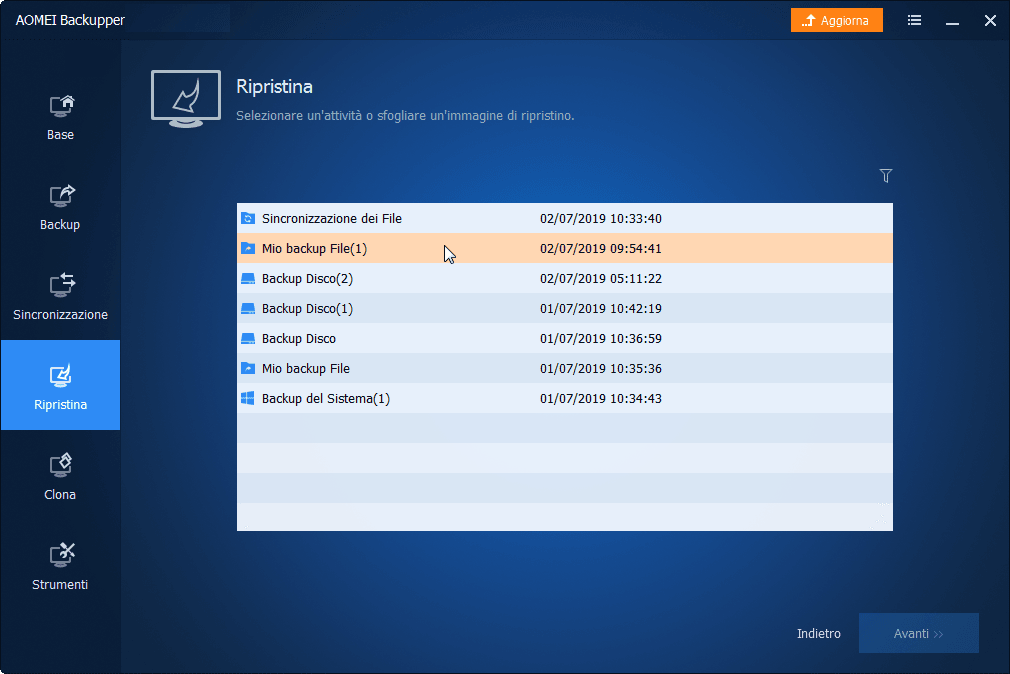Select the Backup del Sistema(1) row
This screenshot has height=674, width=1010.
pyautogui.click(x=565, y=398)
